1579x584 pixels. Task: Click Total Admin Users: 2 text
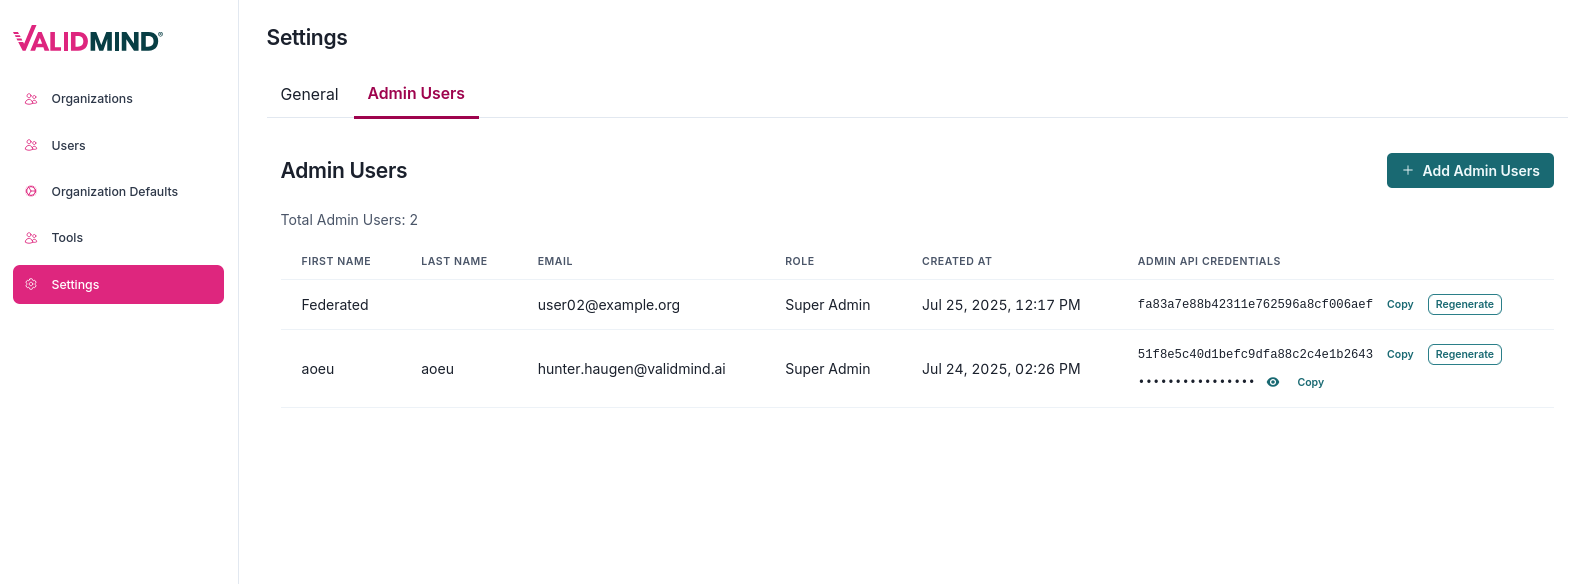point(349,220)
